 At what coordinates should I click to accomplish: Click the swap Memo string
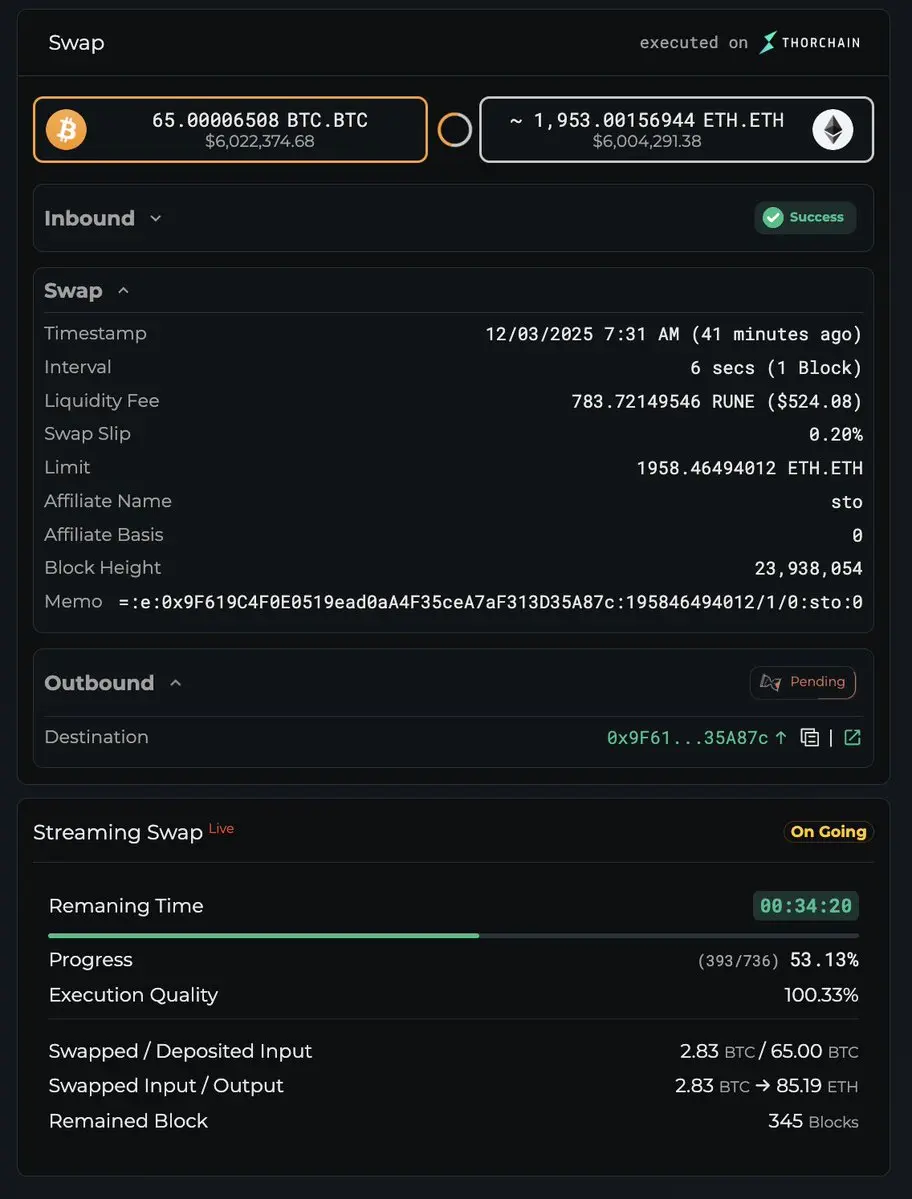point(490,602)
